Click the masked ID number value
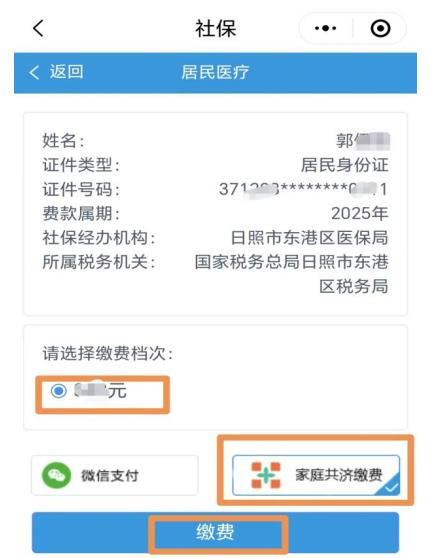 [x=303, y=189]
